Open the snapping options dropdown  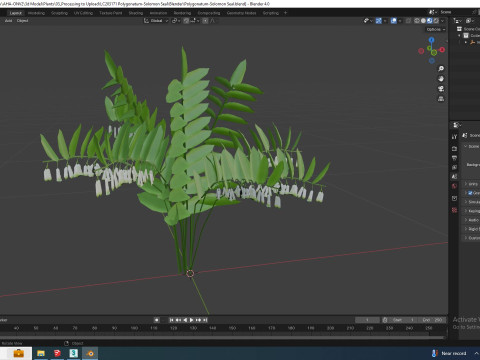click(195, 21)
